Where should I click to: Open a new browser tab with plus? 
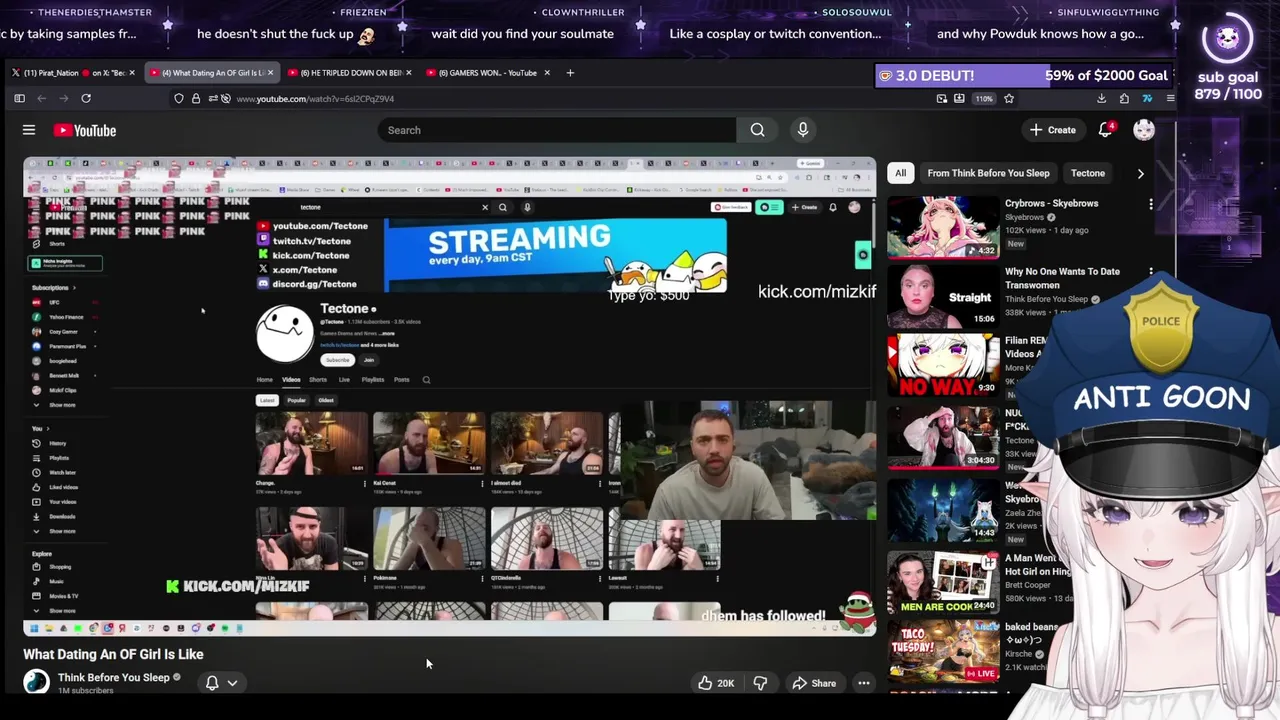click(570, 72)
